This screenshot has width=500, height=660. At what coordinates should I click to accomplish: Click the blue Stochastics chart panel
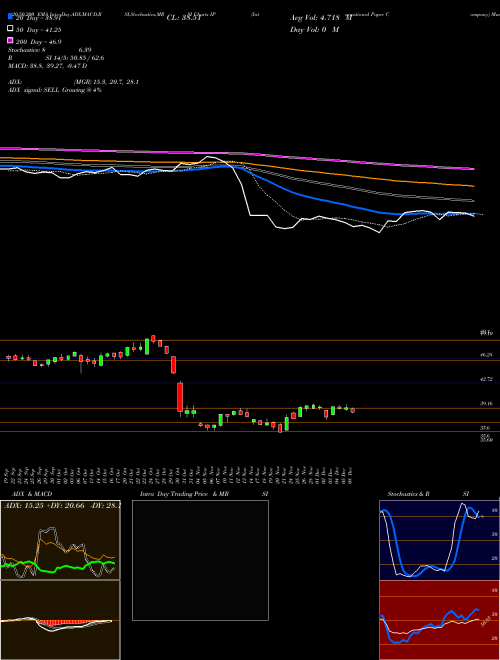(x=439, y=540)
